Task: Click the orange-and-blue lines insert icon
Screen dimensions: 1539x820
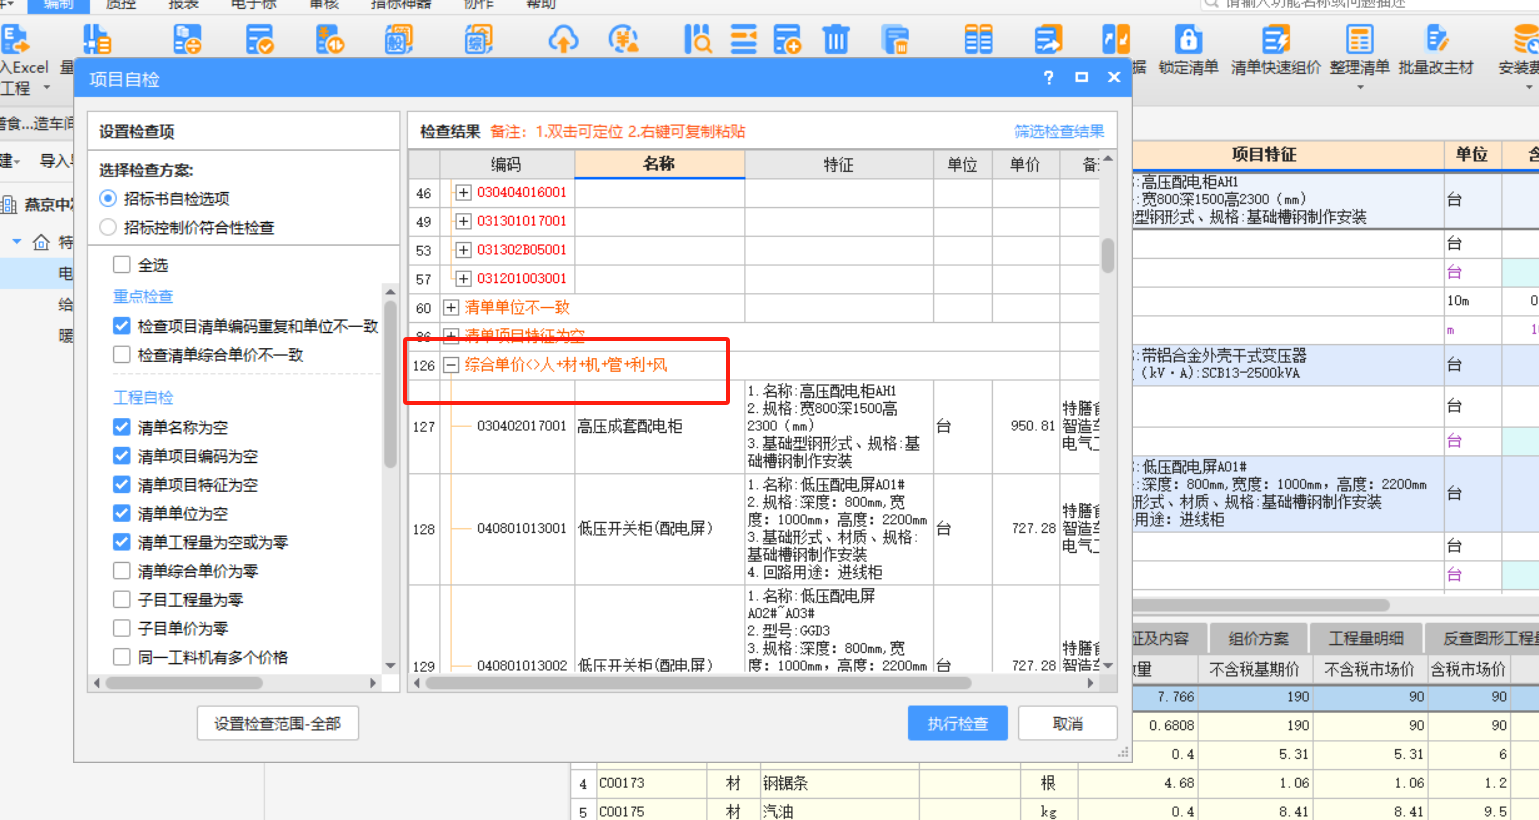Action: pyautogui.click(x=744, y=40)
